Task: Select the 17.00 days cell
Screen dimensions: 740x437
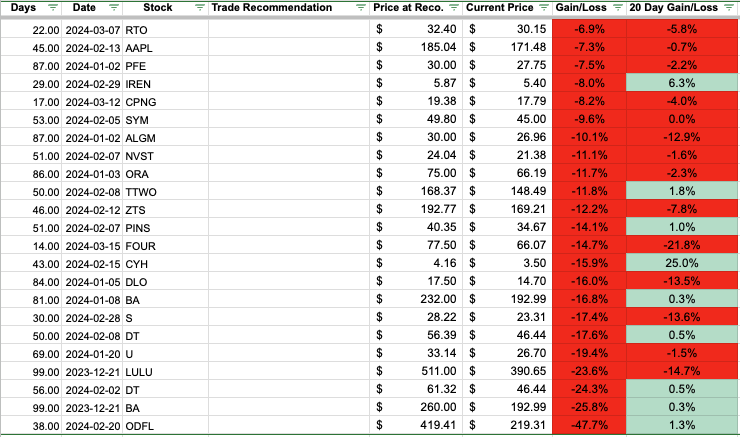Action: pyautogui.click(x=31, y=102)
